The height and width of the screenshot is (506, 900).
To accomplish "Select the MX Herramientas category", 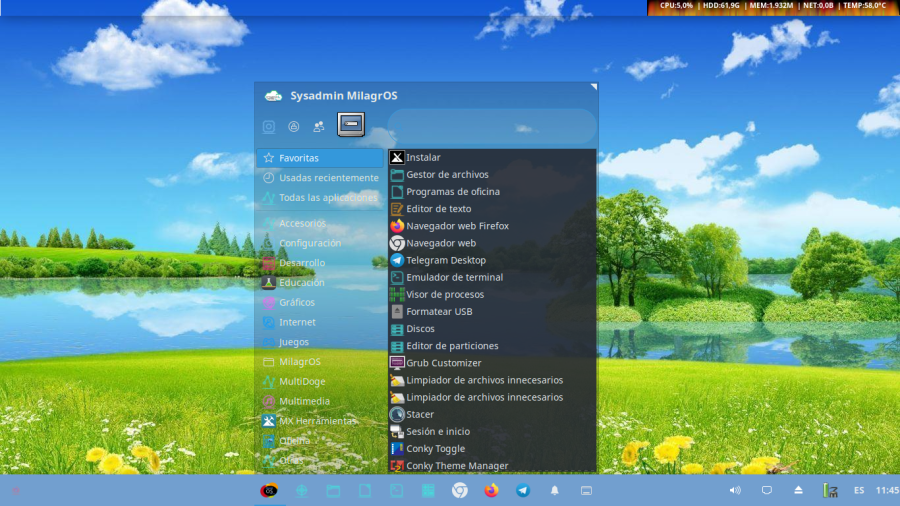I will [317, 421].
